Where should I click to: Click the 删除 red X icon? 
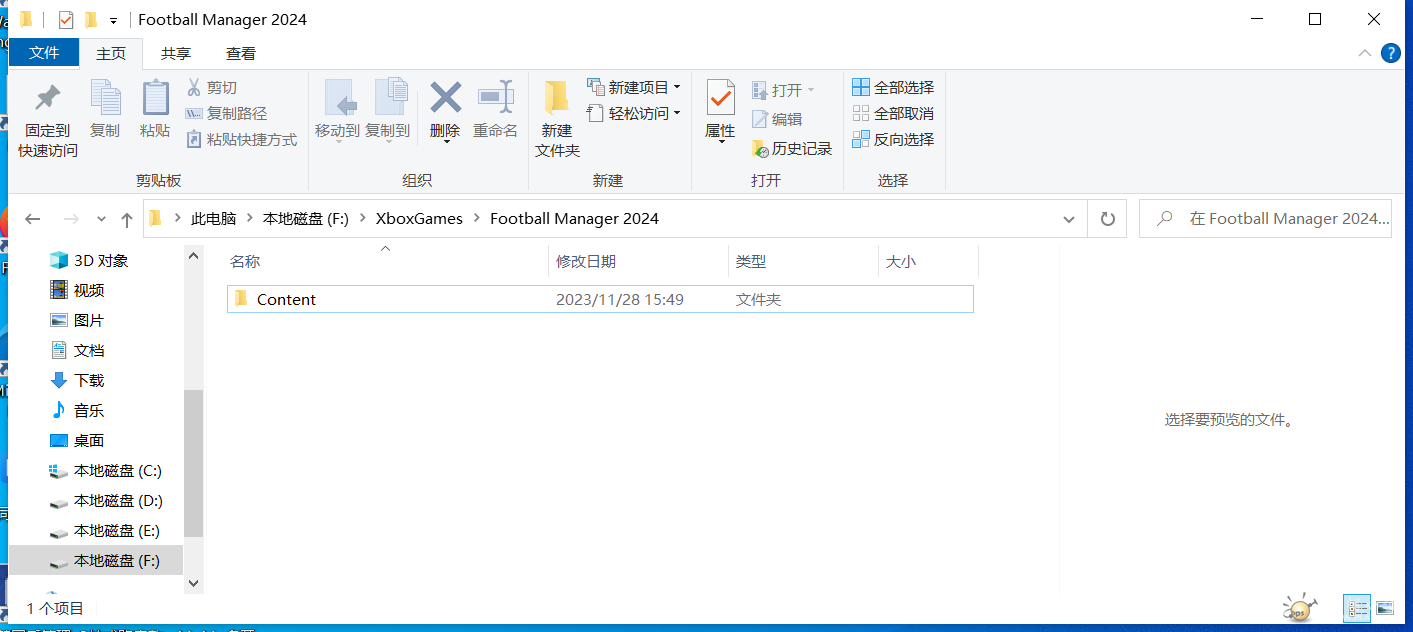445,98
